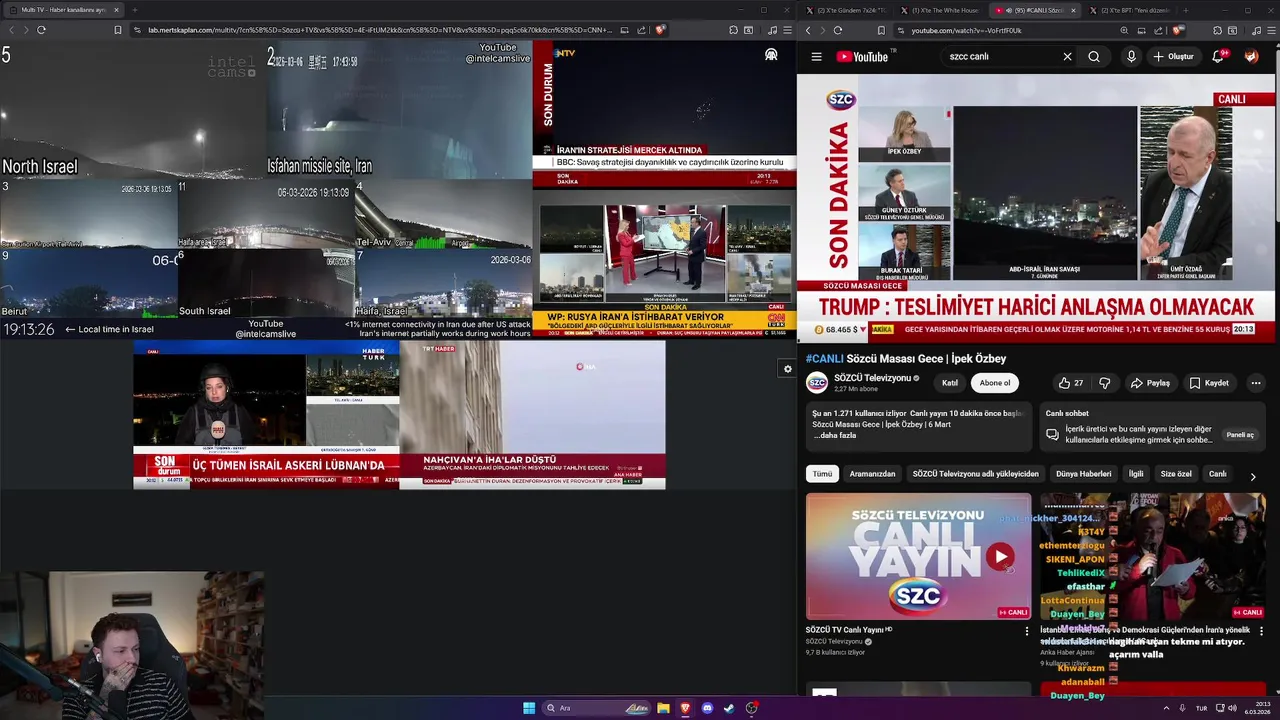Open the SÖZCÜ Televizyonu Canlı Yayın thumbnail
The height and width of the screenshot is (720, 1280).
pos(918,556)
